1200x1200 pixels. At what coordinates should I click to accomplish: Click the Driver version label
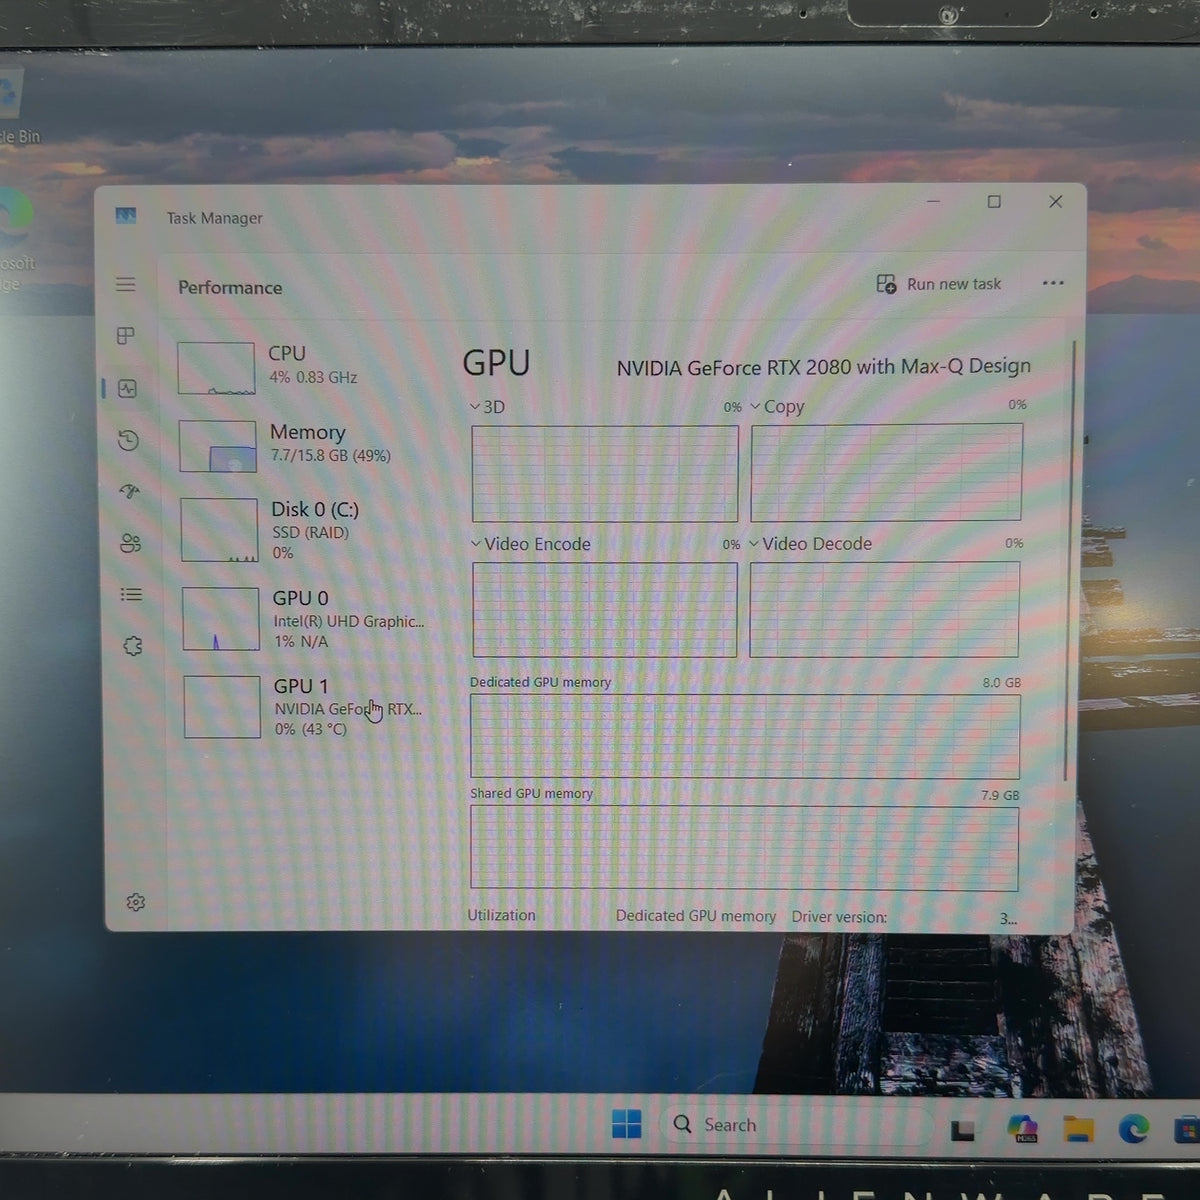839,917
